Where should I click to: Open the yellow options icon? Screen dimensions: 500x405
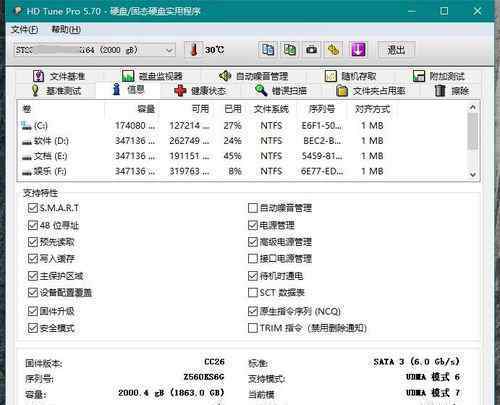334,50
